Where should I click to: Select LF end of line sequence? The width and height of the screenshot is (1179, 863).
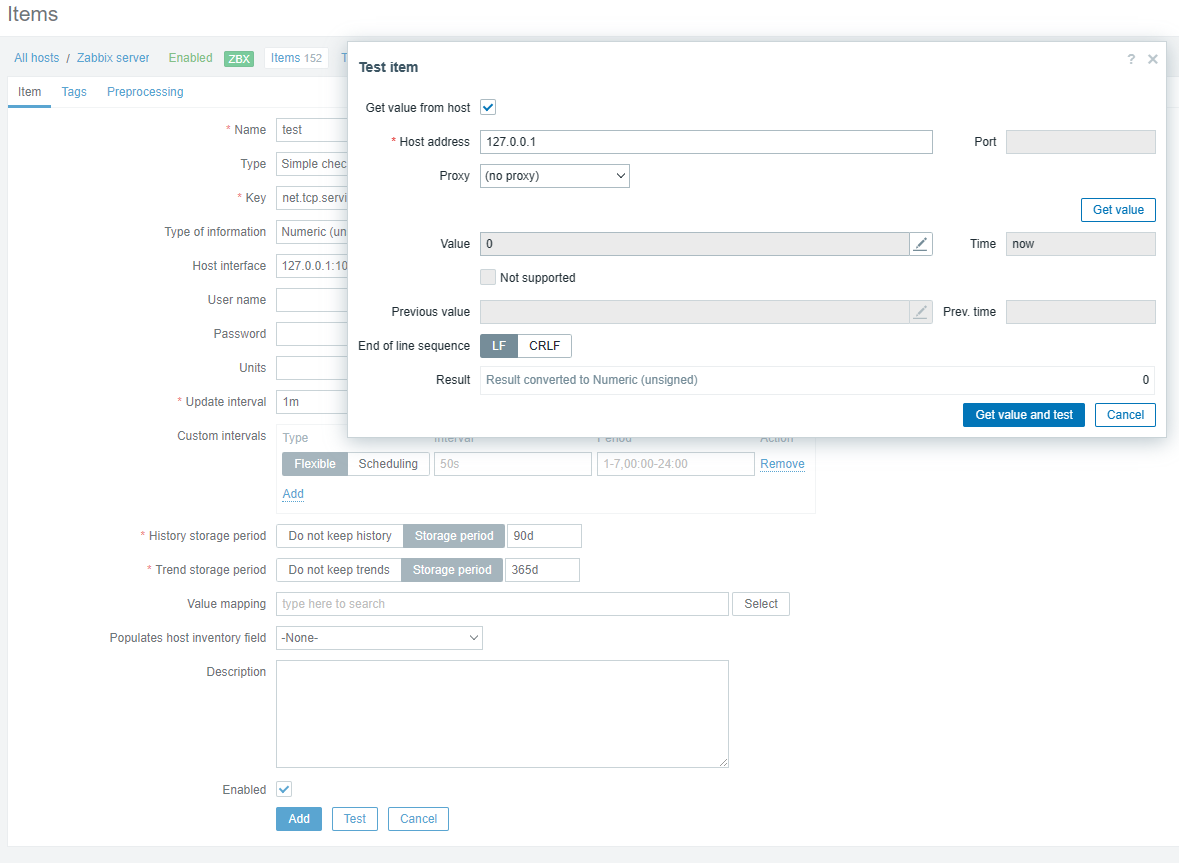[499, 346]
